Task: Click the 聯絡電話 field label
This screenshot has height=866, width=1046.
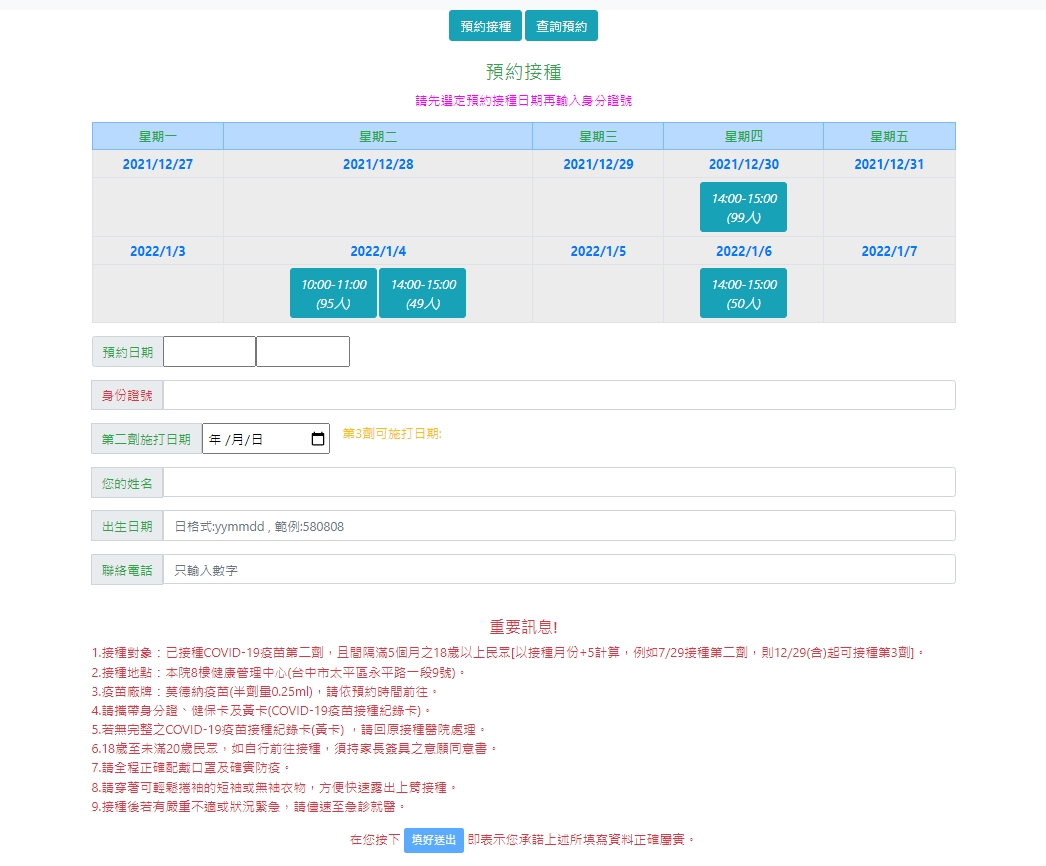Action: click(127, 570)
